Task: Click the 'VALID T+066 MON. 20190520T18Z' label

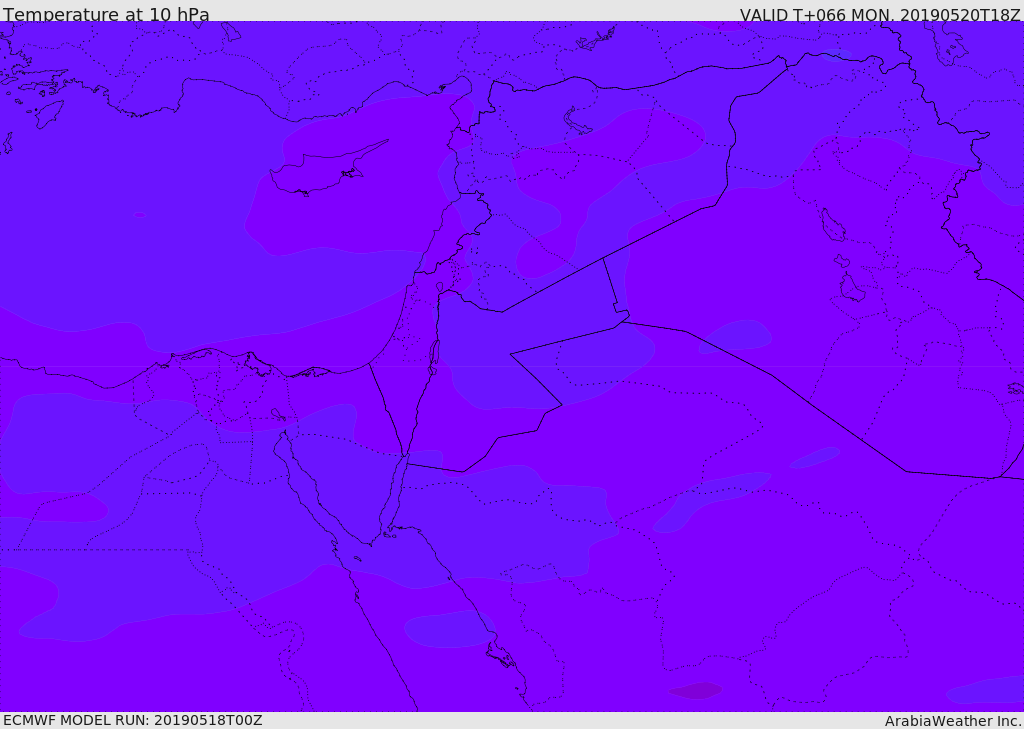Action: pos(880,14)
